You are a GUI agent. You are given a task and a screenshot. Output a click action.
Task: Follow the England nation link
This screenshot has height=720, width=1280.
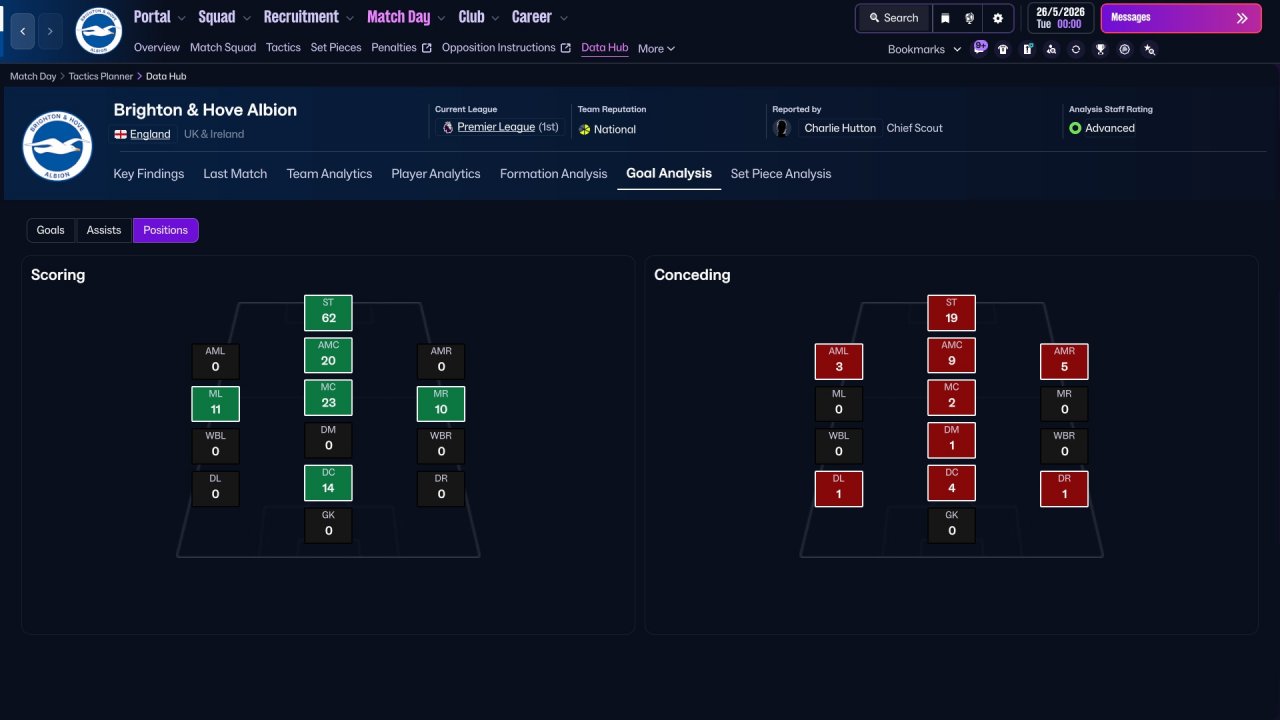tap(150, 134)
